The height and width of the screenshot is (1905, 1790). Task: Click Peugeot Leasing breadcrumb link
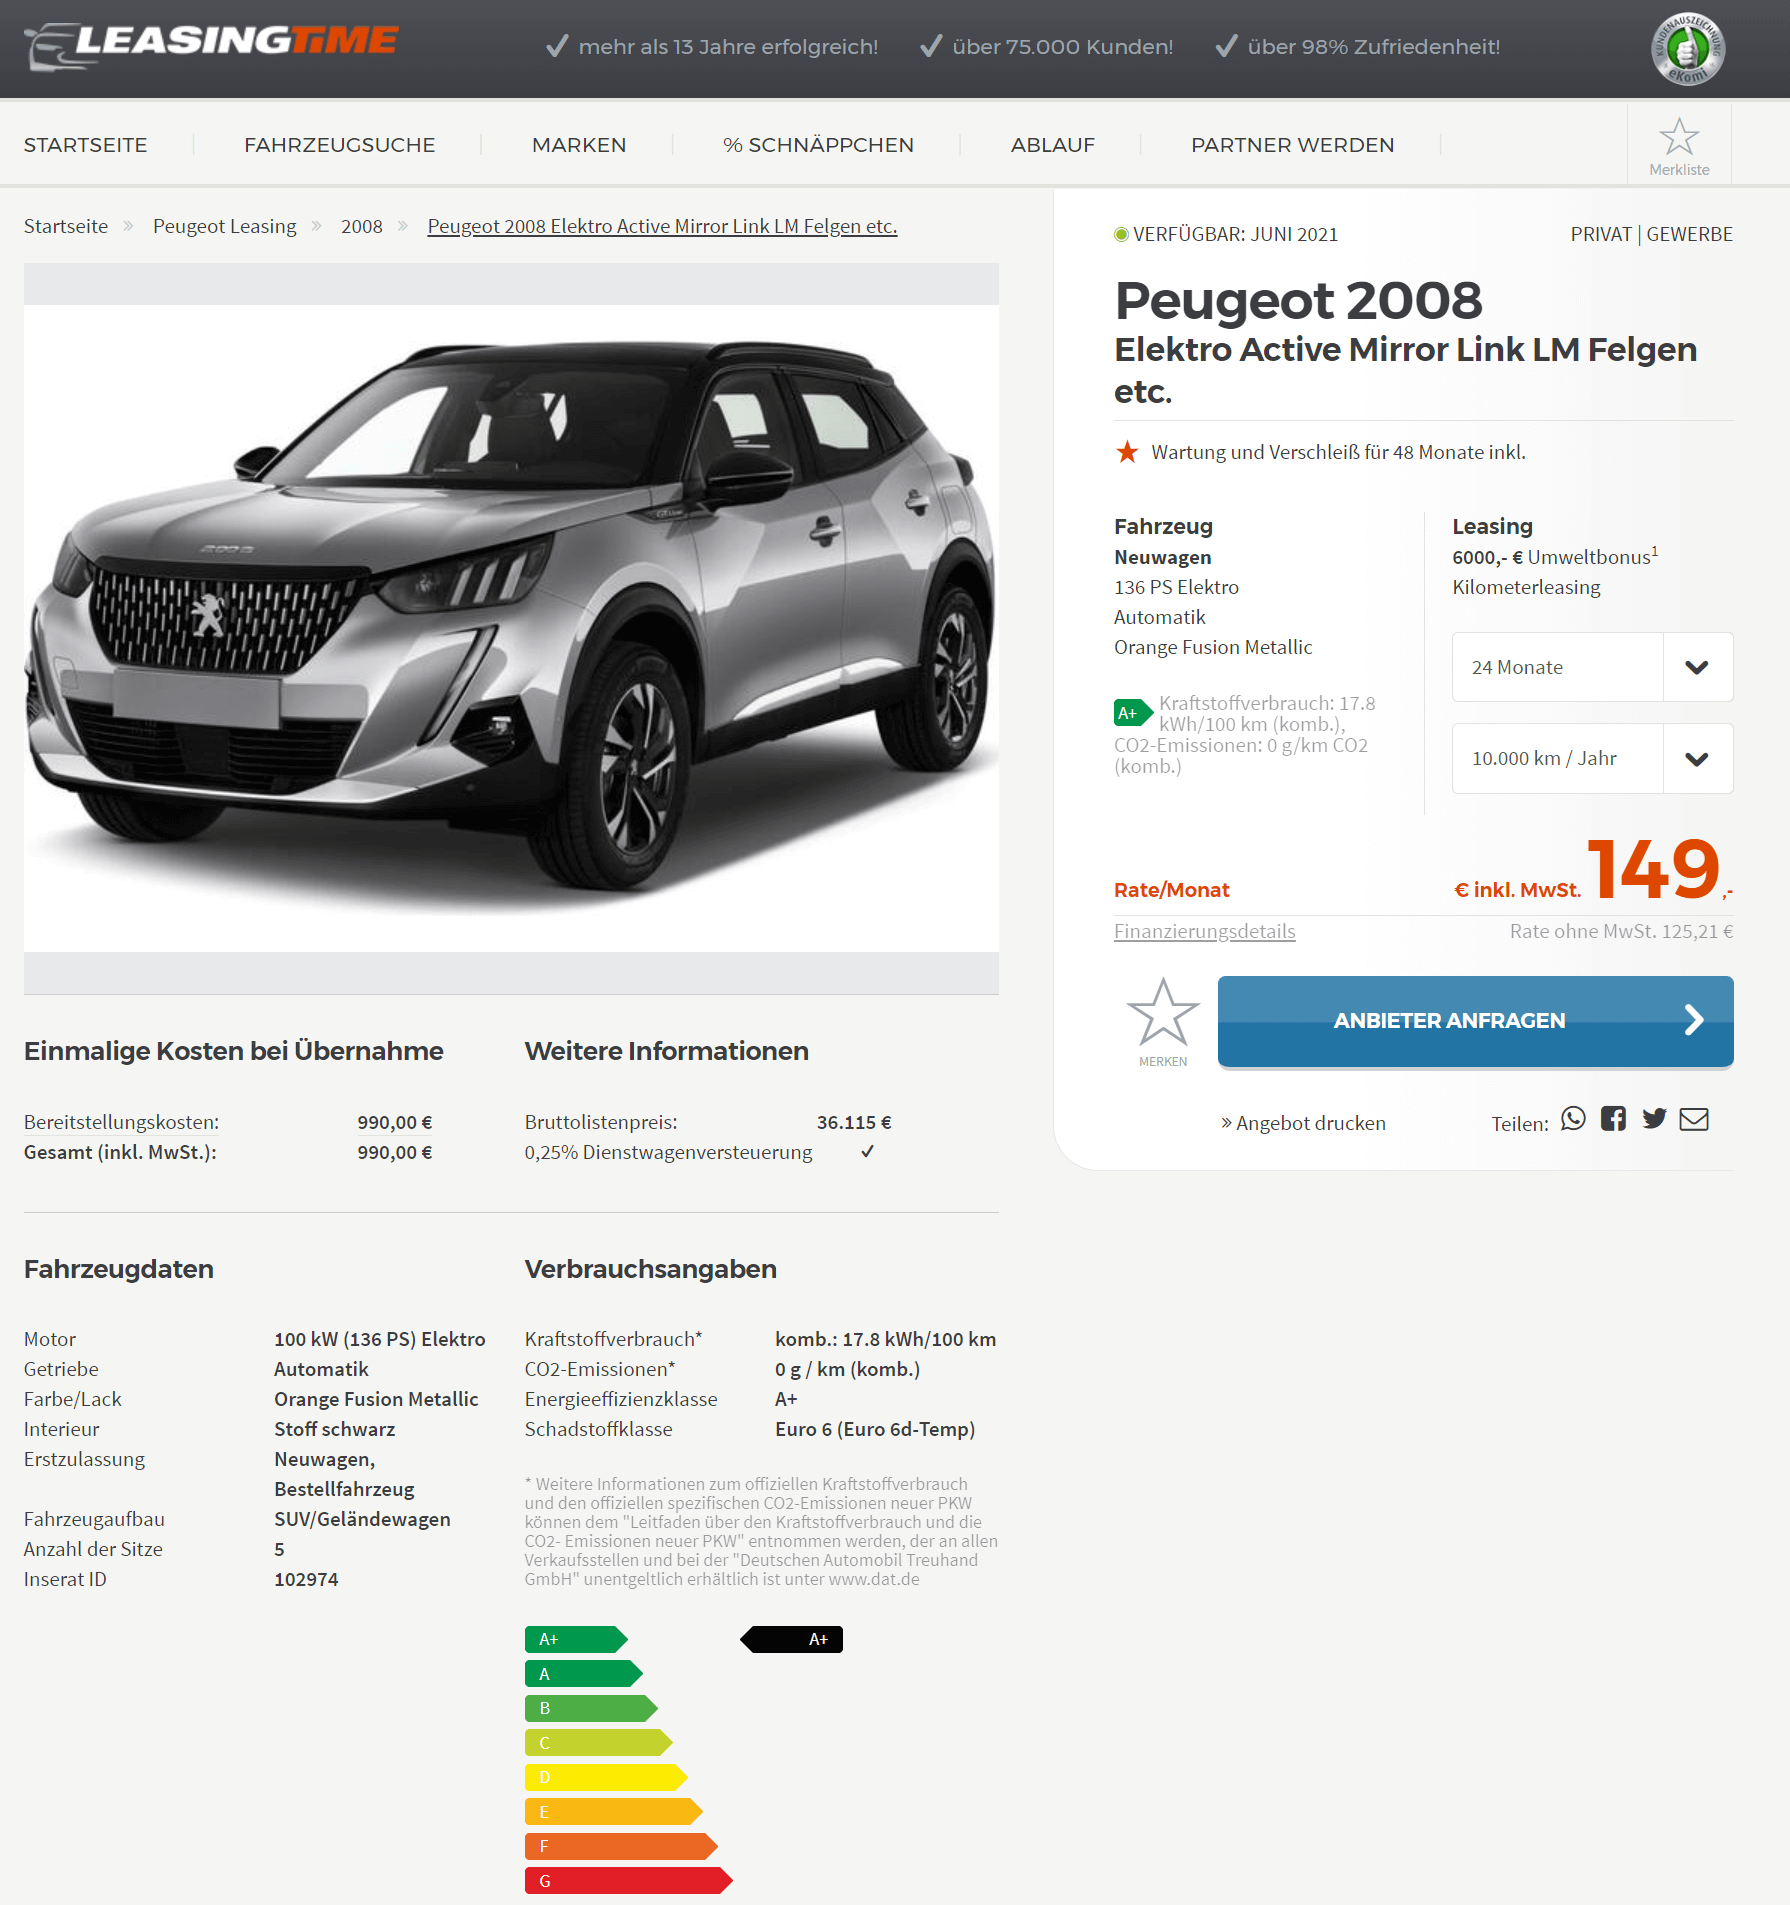tap(225, 226)
